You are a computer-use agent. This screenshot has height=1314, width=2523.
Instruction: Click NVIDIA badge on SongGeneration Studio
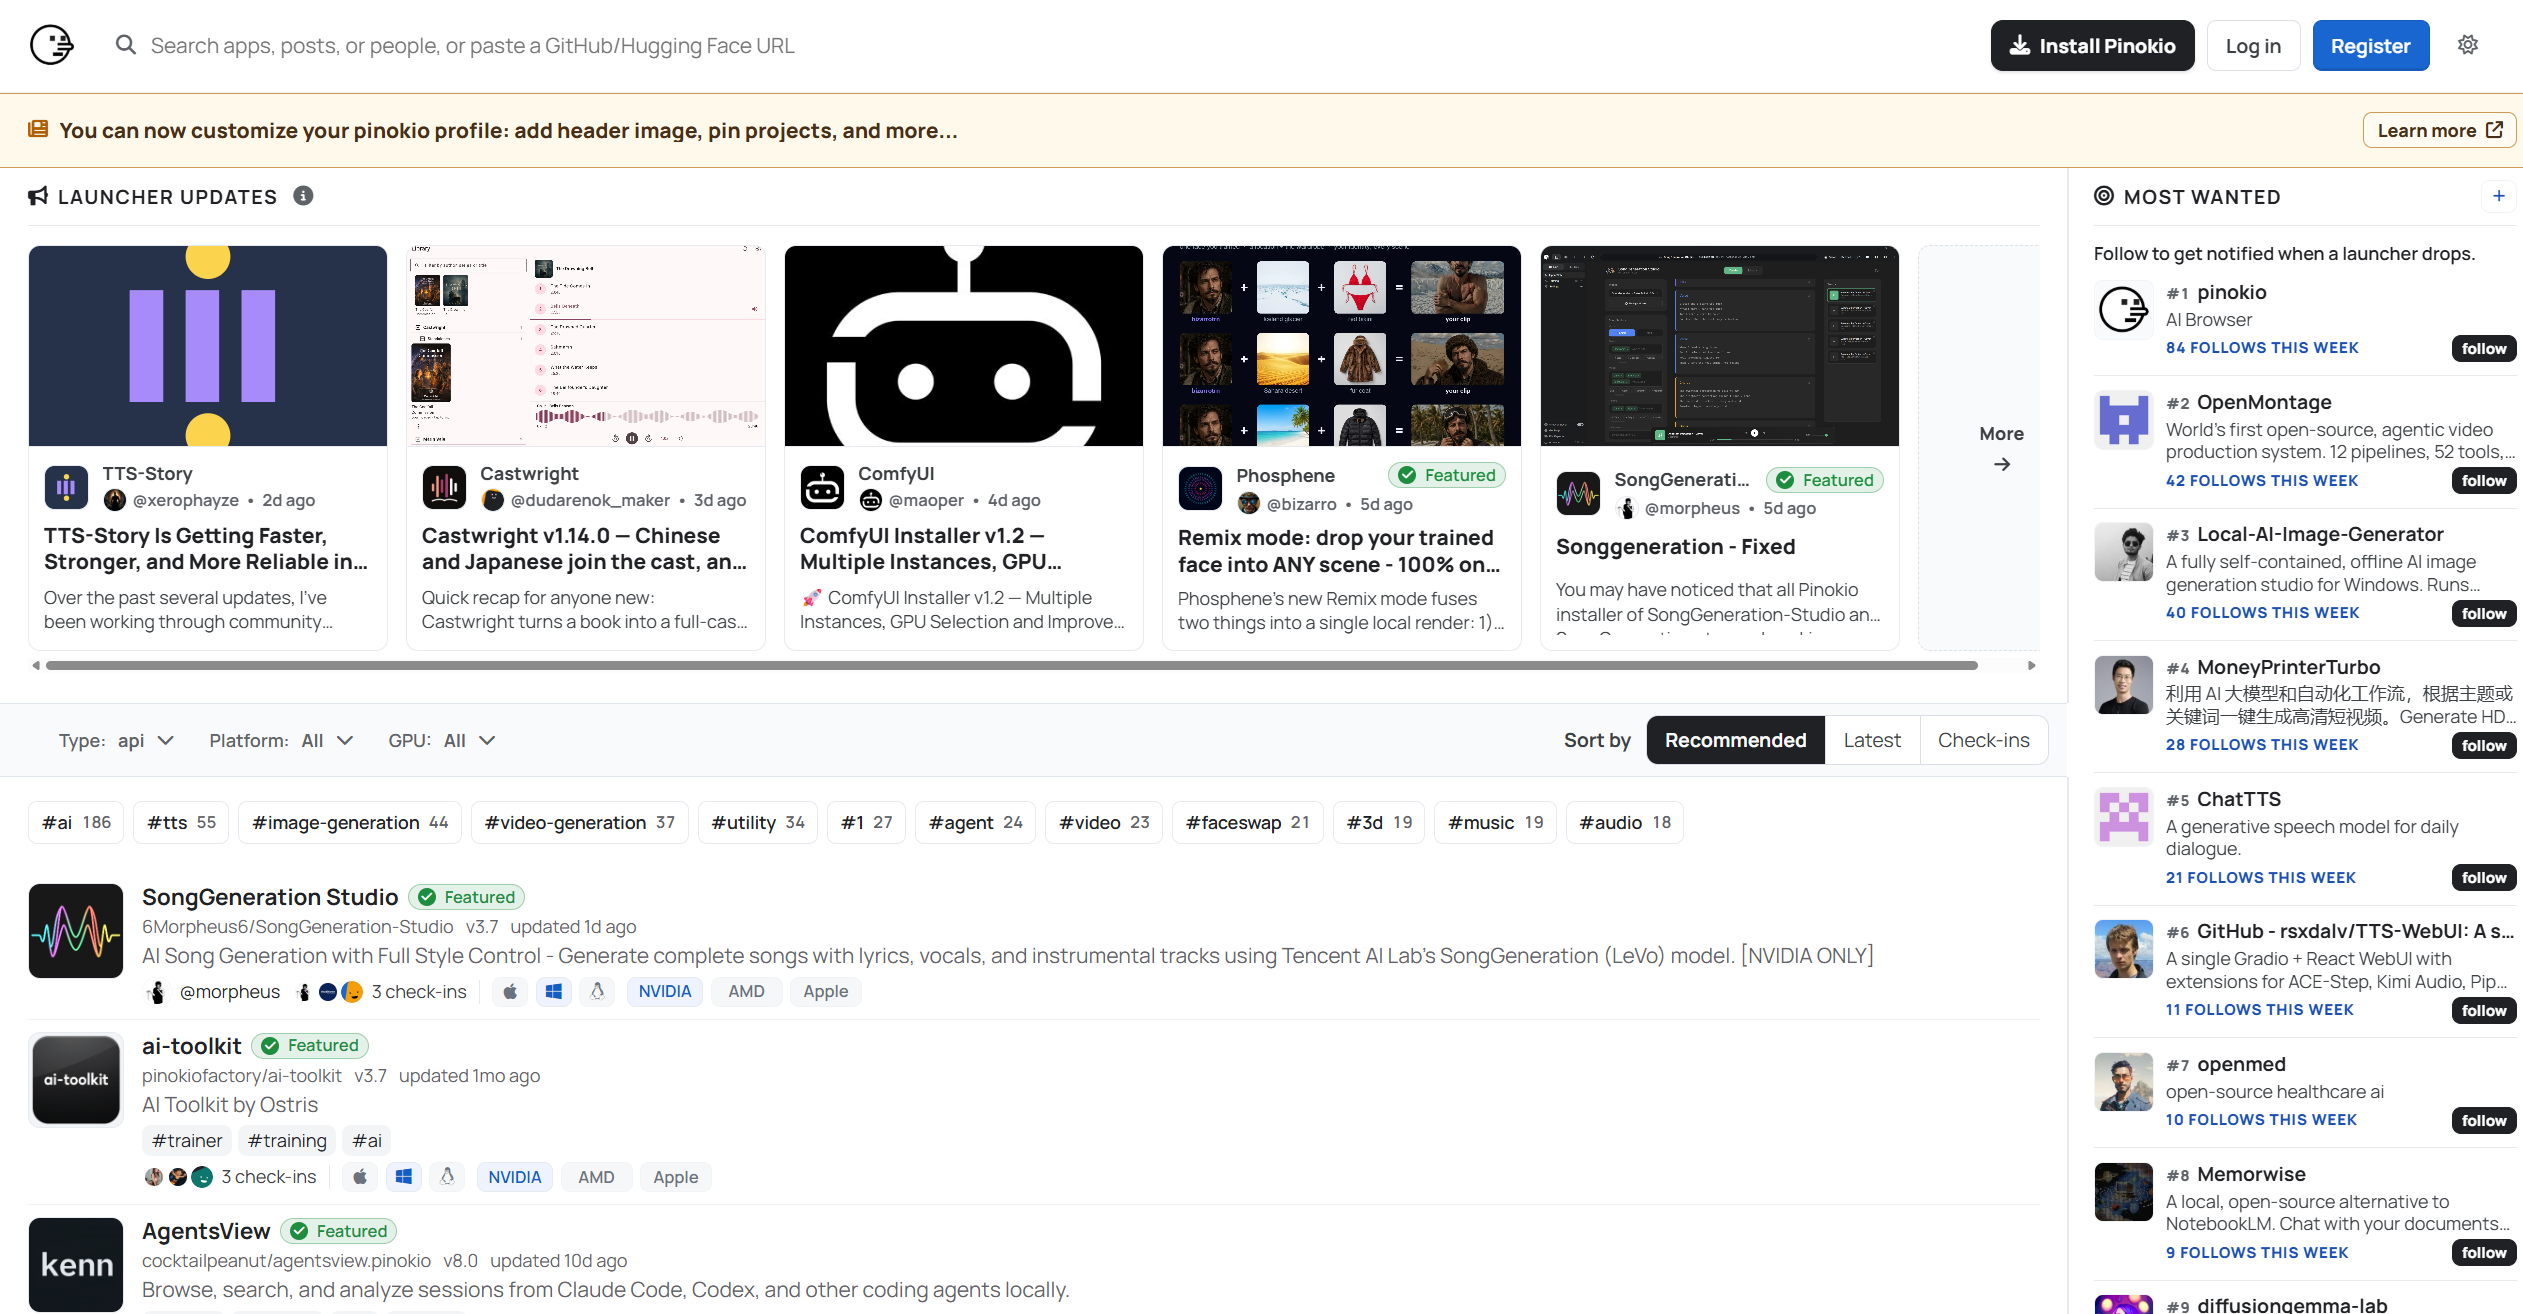tap(665, 991)
